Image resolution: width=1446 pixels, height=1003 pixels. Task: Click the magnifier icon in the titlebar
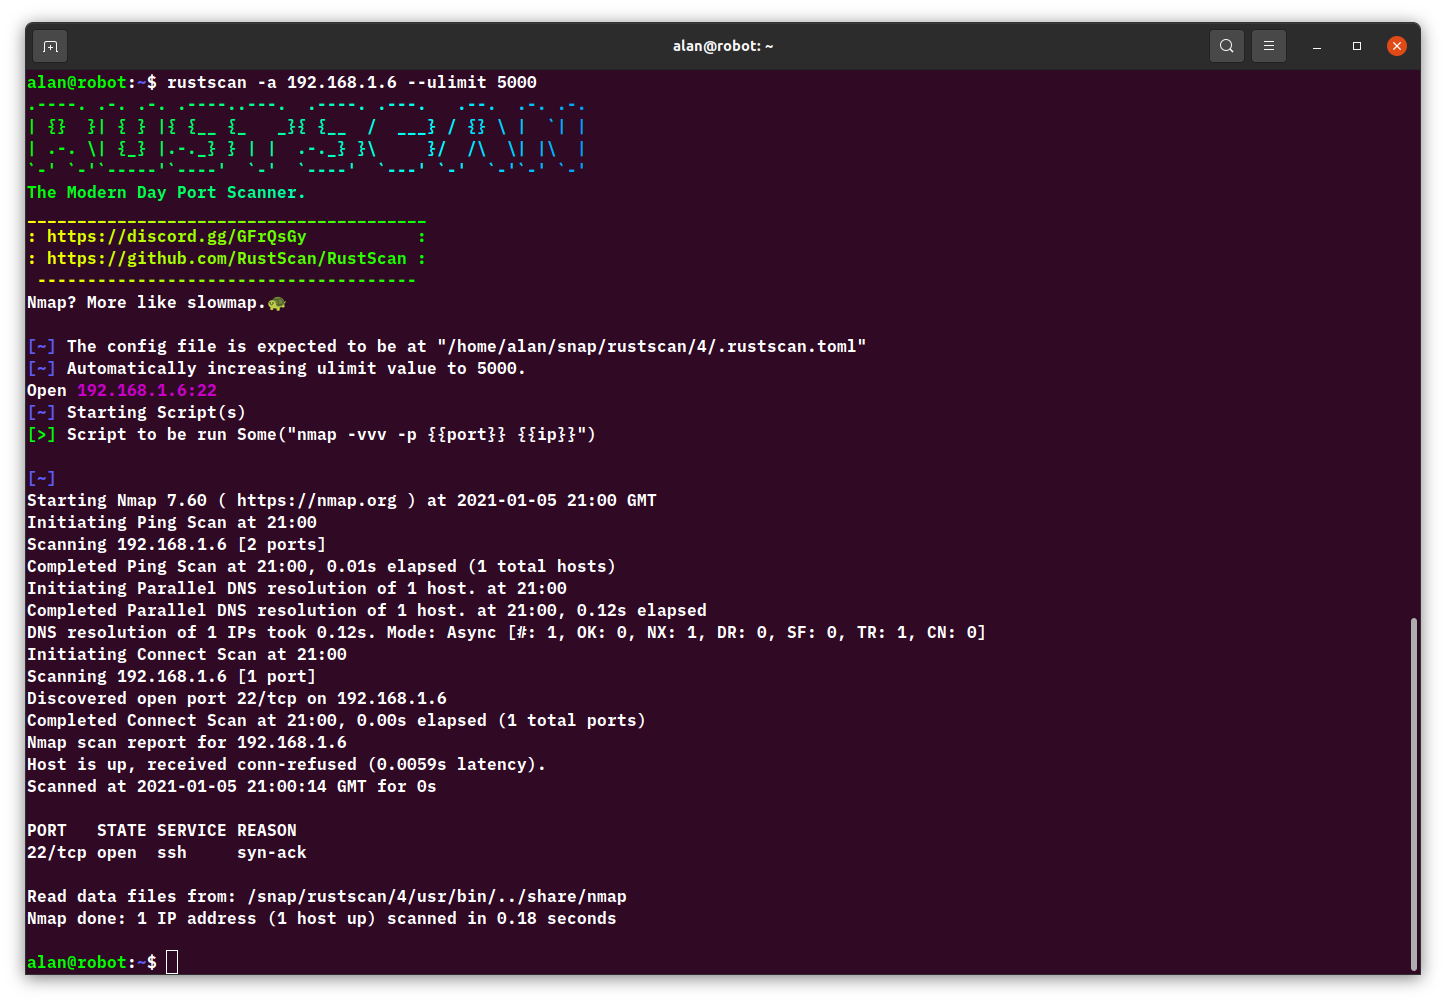click(1227, 45)
